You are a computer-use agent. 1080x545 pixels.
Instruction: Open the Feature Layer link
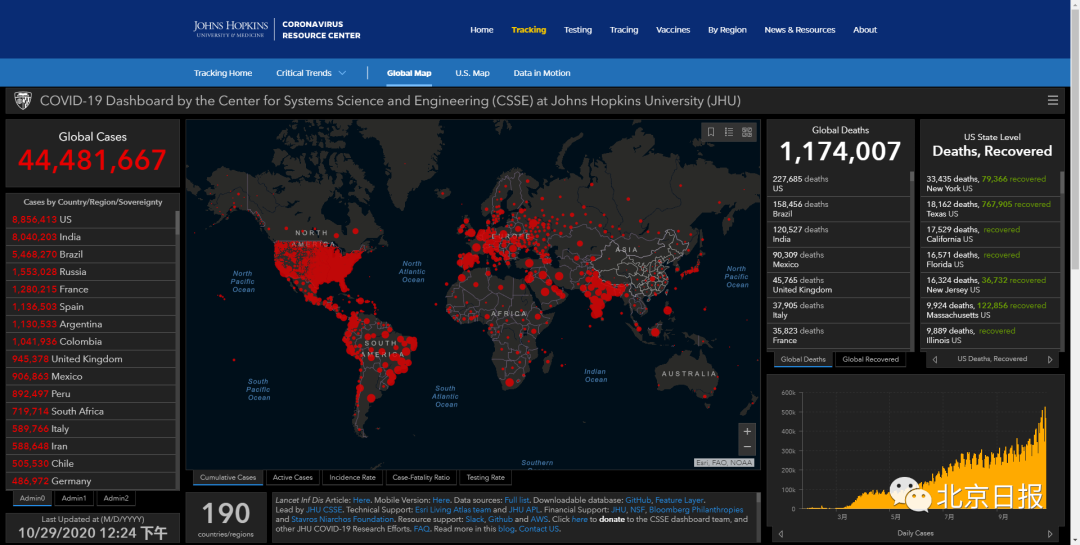pos(679,500)
